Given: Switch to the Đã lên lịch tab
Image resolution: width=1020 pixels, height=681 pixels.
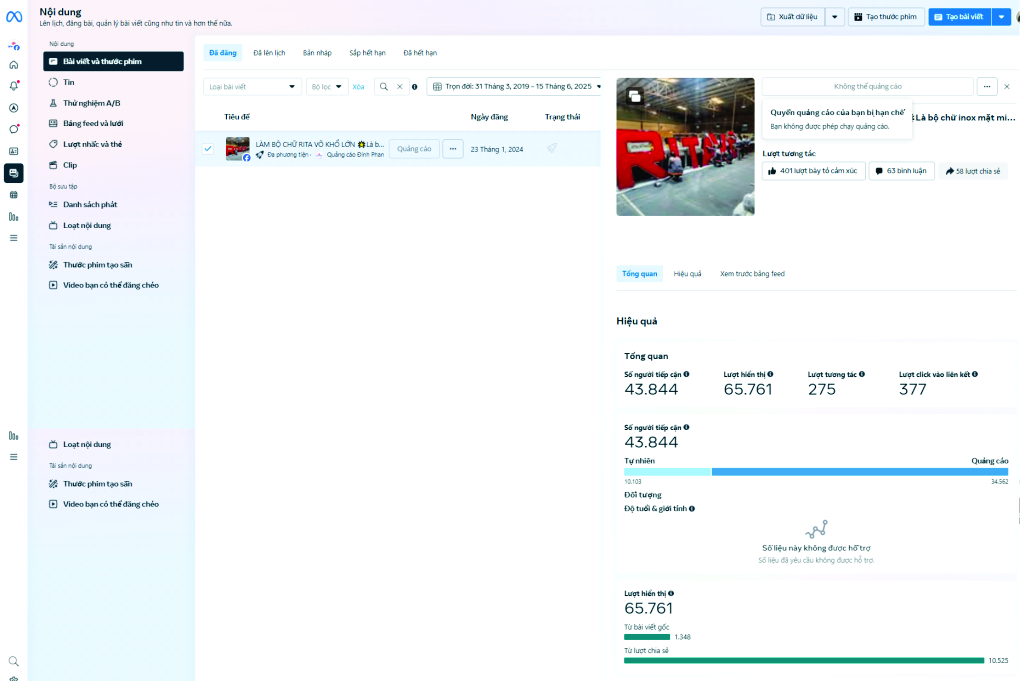Looking at the screenshot, I should pyautogui.click(x=269, y=53).
